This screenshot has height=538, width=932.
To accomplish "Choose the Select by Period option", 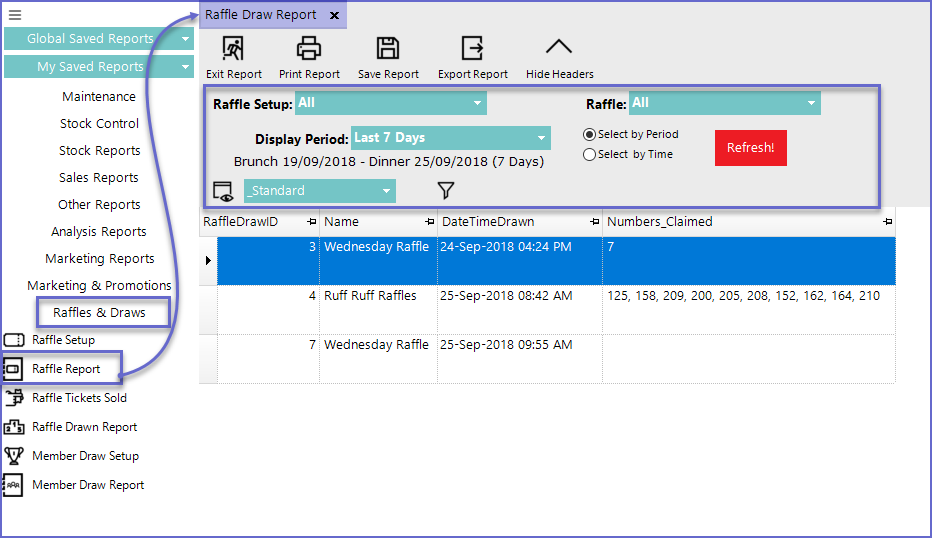I will click(590, 134).
